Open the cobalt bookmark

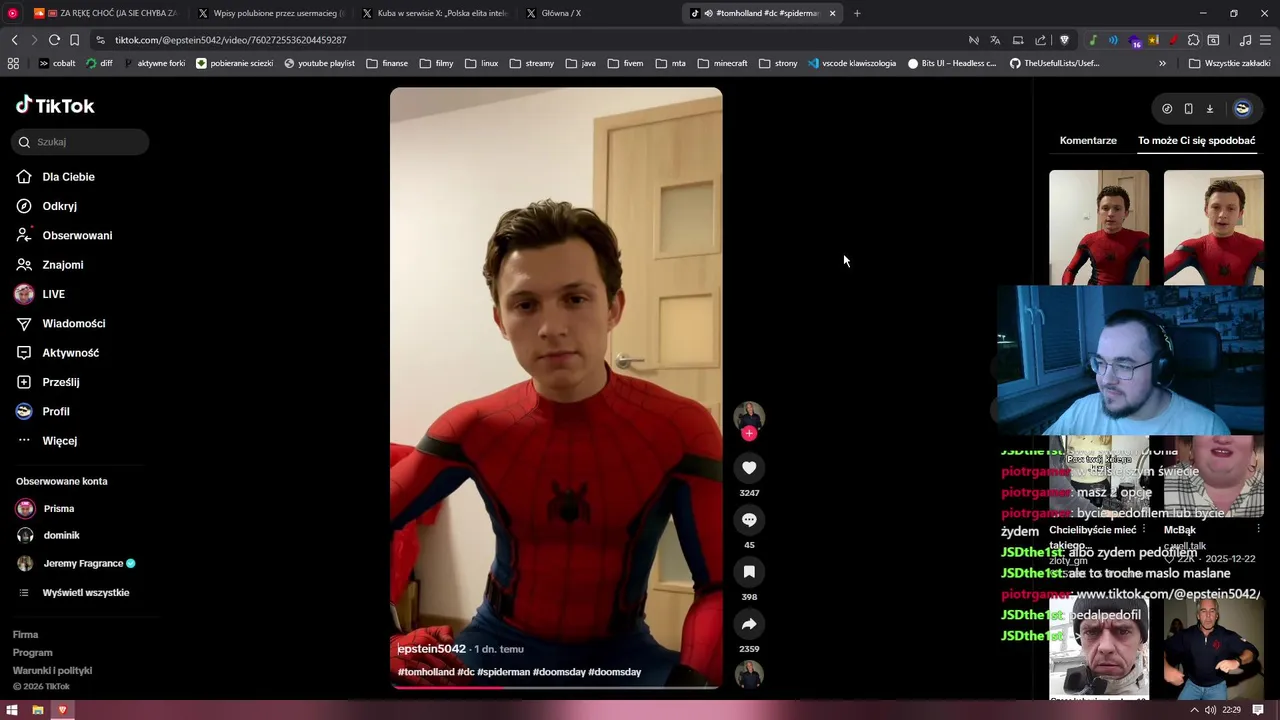coord(57,63)
